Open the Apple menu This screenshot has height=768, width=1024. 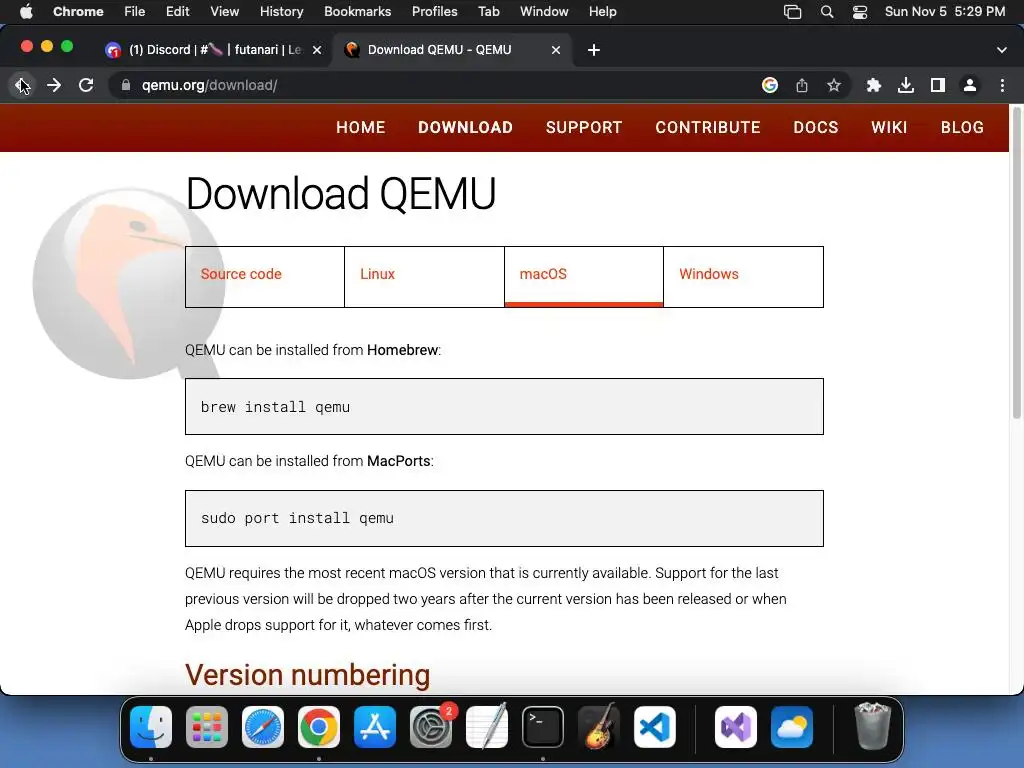click(26, 12)
